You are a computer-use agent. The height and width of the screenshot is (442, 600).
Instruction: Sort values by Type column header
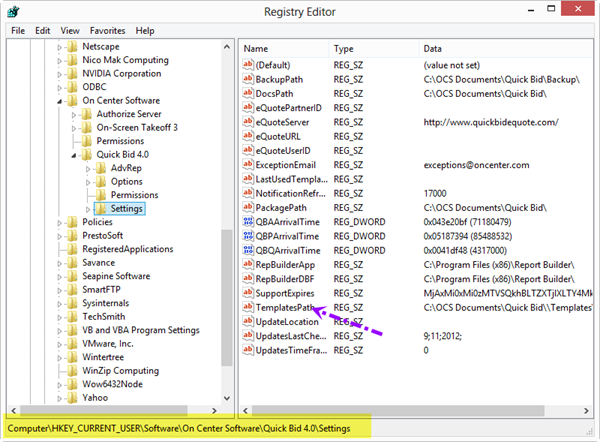[374, 49]
